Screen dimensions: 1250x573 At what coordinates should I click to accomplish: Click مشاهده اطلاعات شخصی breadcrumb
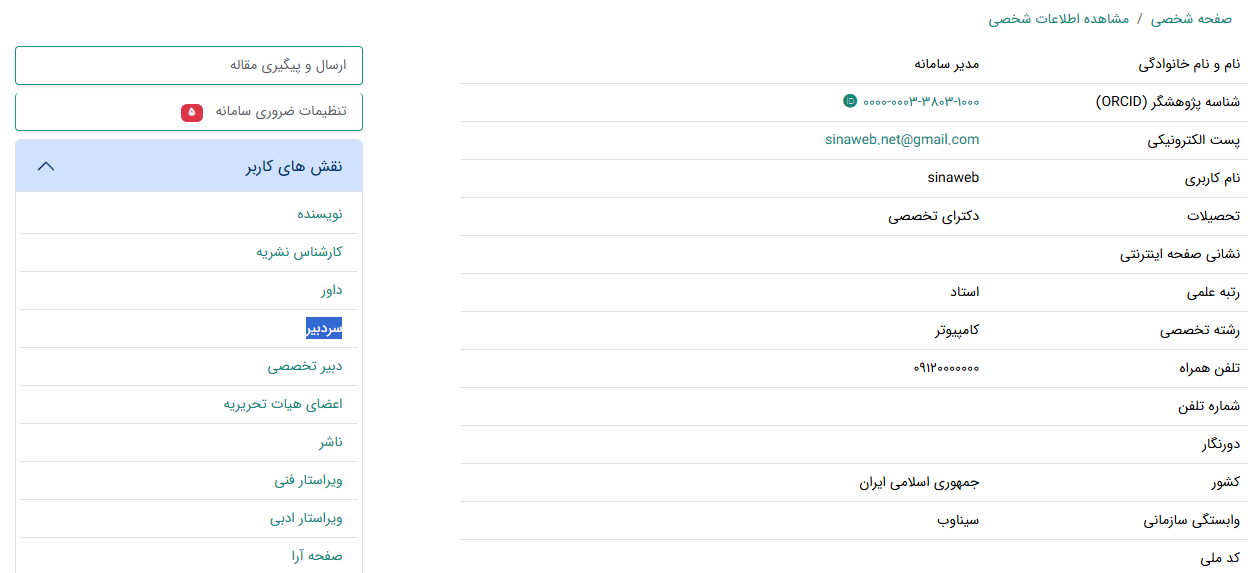tap(1059, 19)
